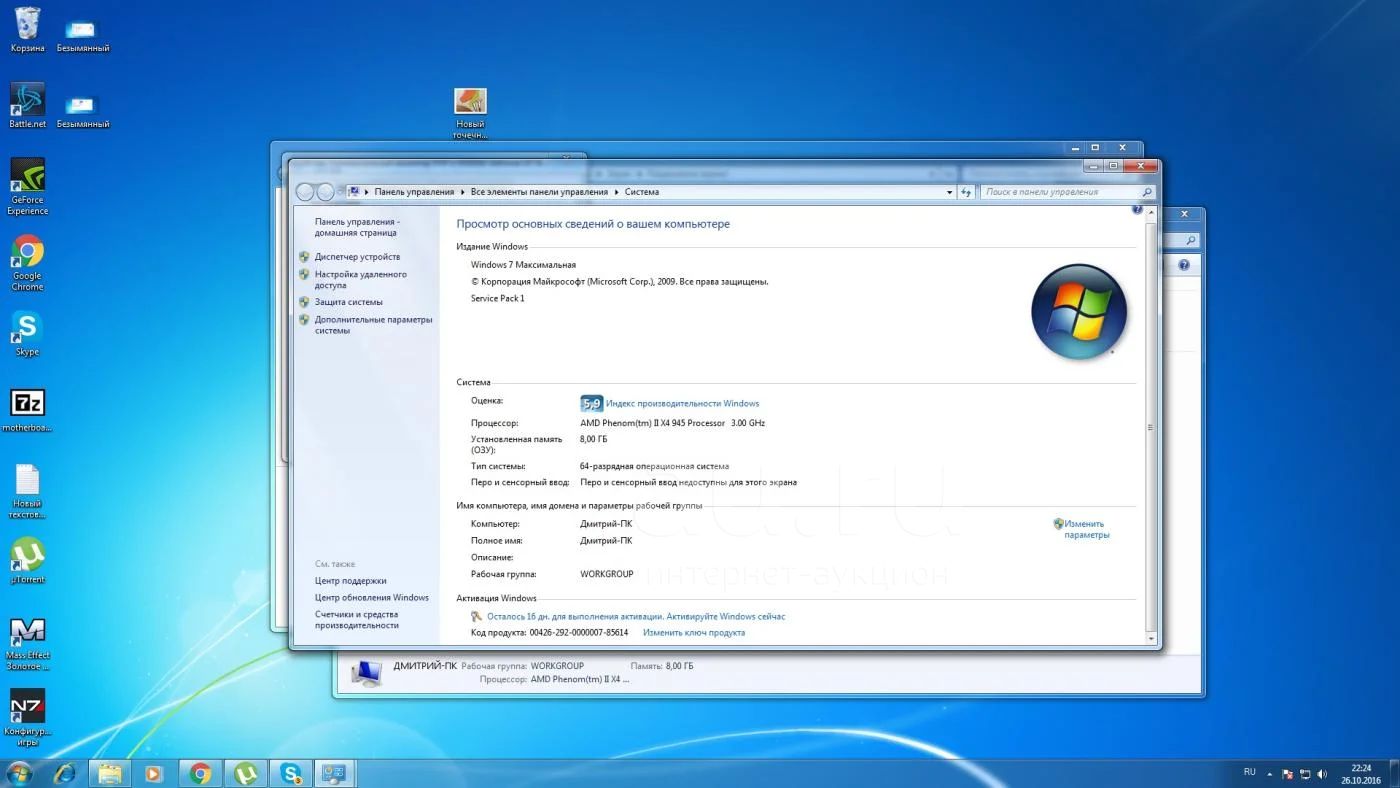
Task: Select the µTorrent desktop shortcut
Action: (x=27, y=561)
